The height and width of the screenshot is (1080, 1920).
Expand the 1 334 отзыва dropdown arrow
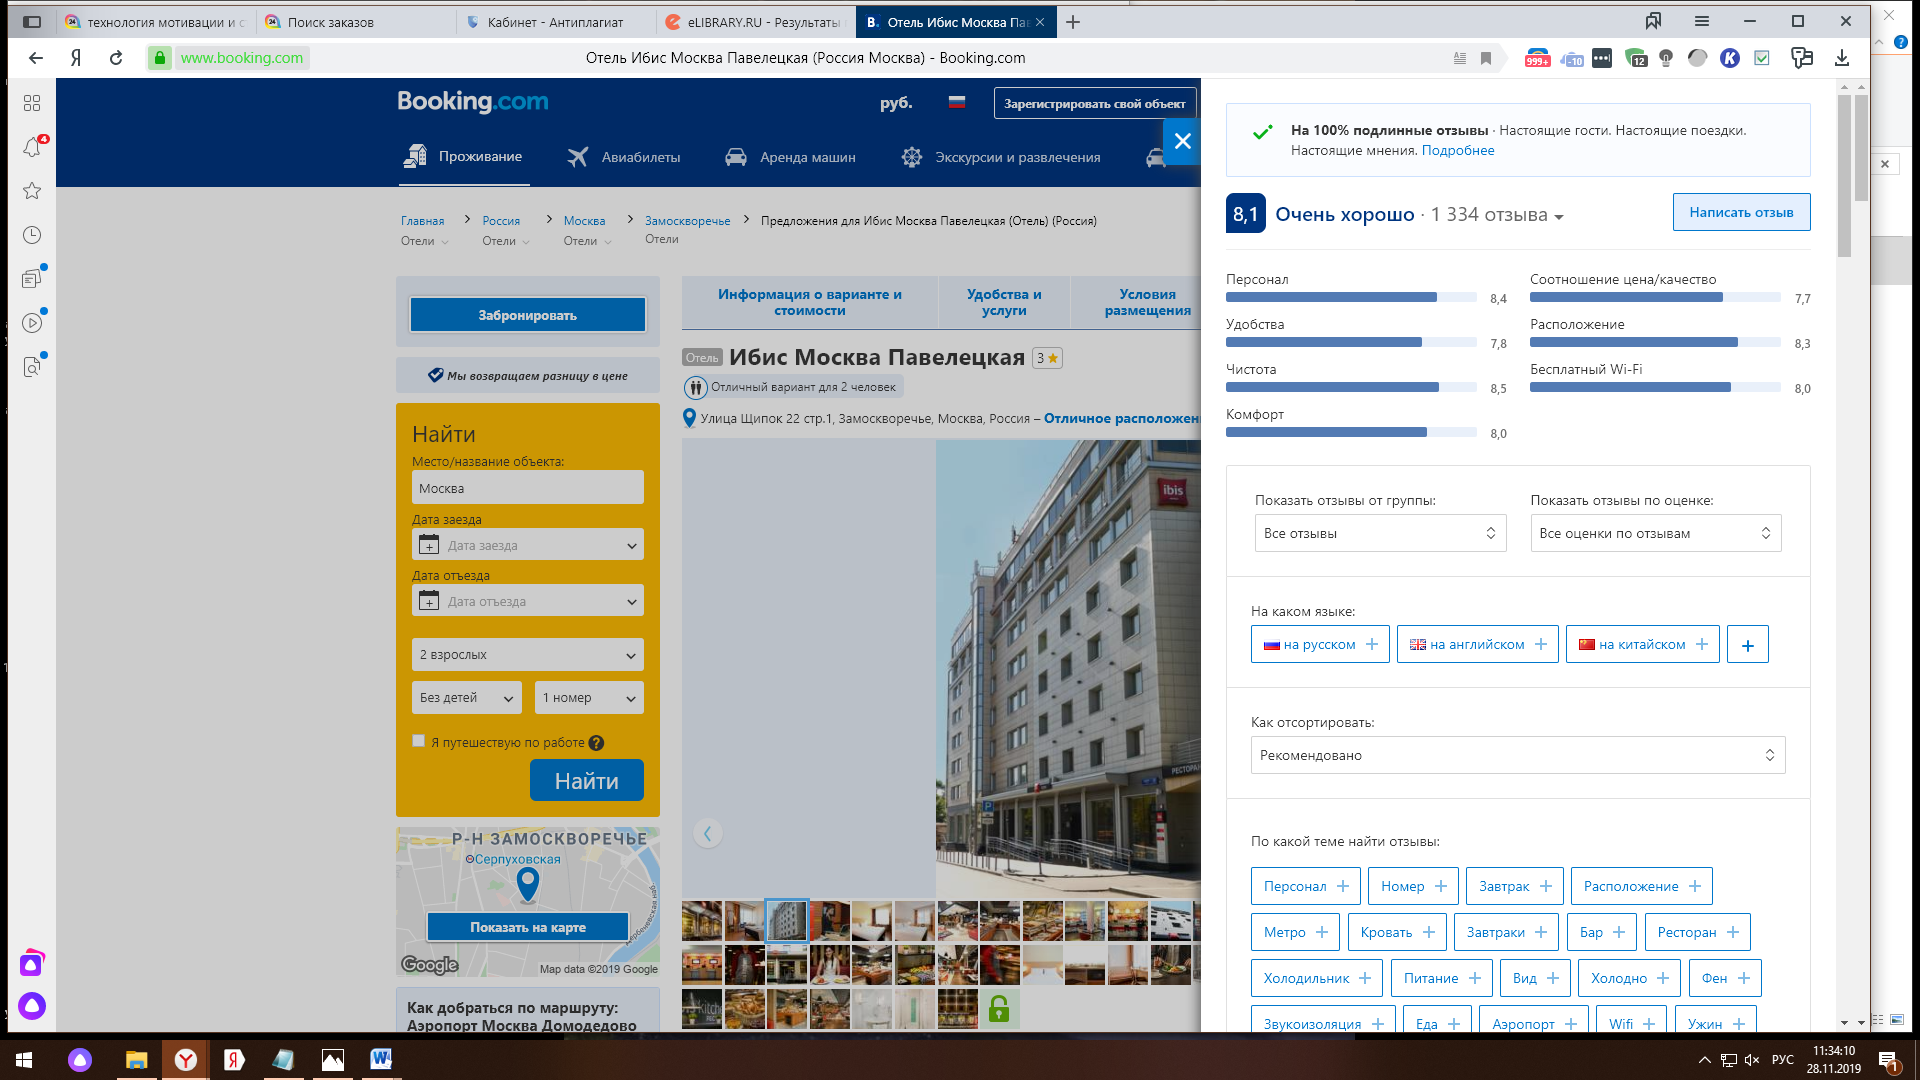coord(1558,217)
